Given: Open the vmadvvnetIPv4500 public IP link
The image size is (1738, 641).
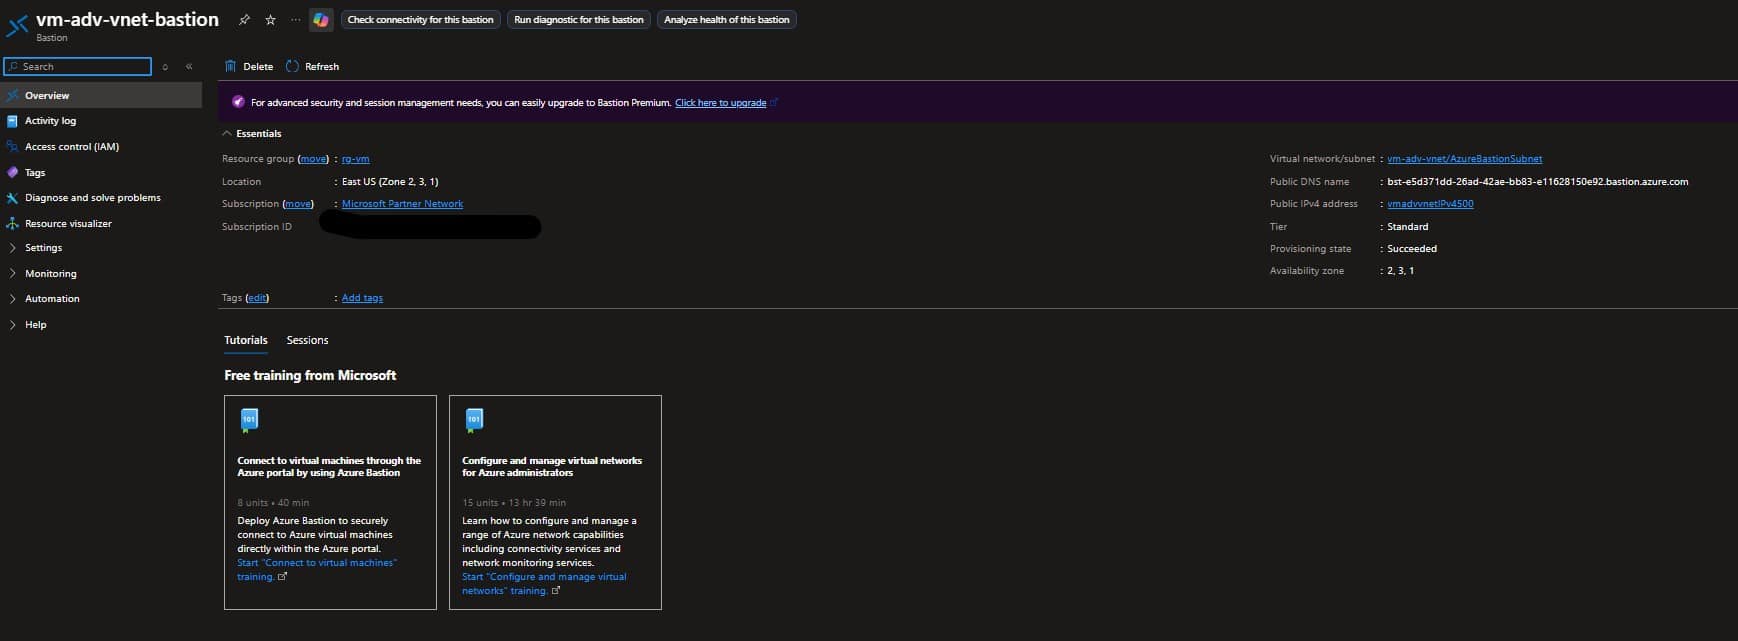Looking at the screenshot, I should tap(1430, 203).
